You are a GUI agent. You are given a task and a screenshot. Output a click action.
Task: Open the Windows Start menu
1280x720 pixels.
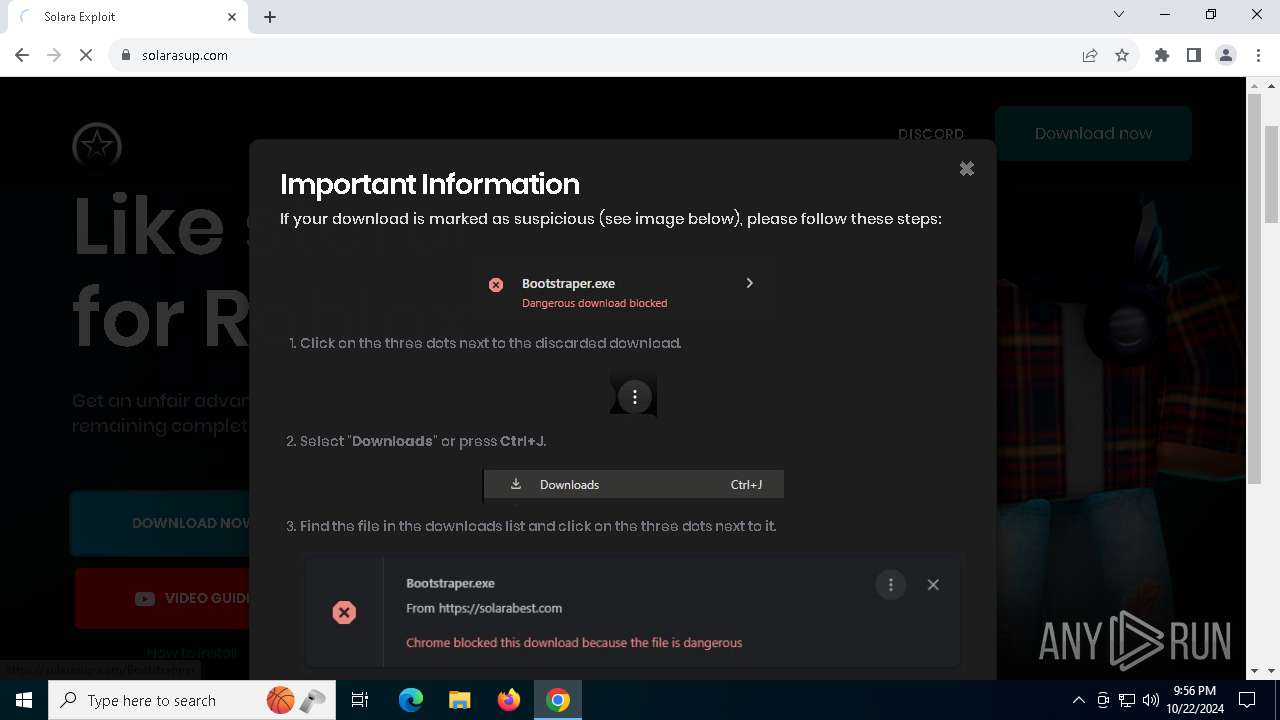tap(24, 700)
